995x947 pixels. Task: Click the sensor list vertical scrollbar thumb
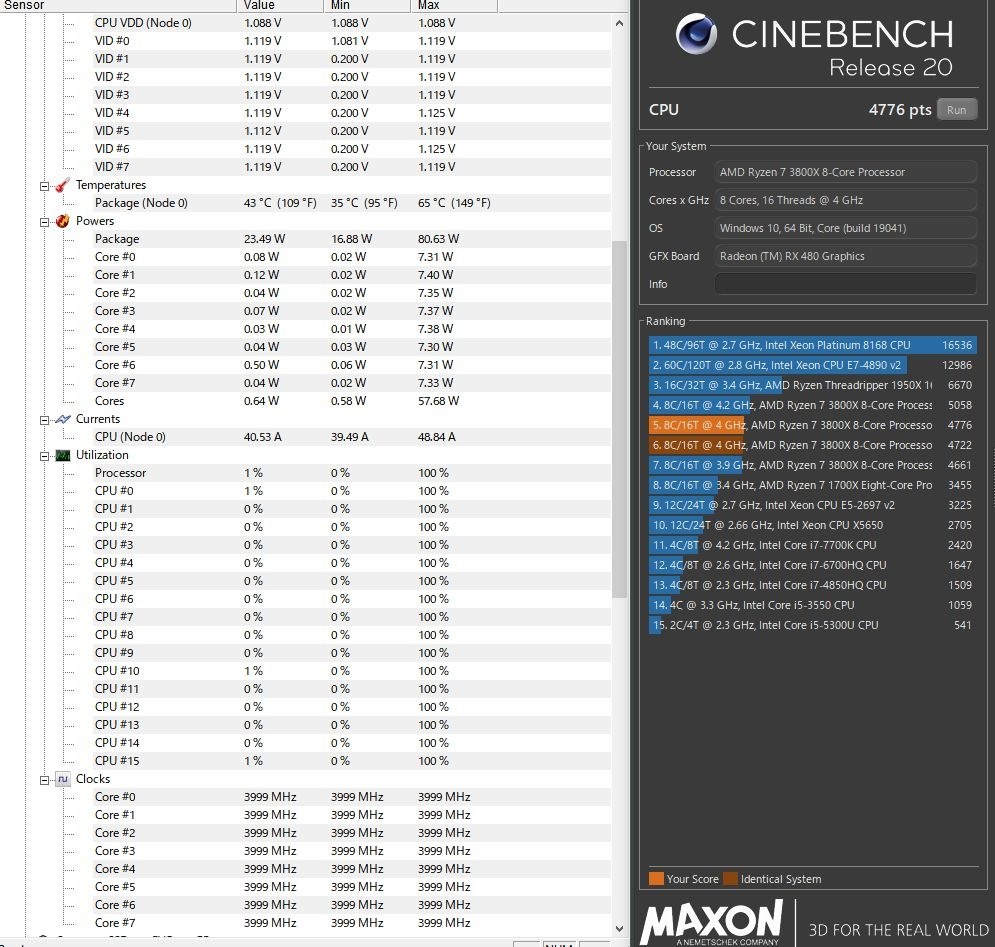(x=619, y=419)
